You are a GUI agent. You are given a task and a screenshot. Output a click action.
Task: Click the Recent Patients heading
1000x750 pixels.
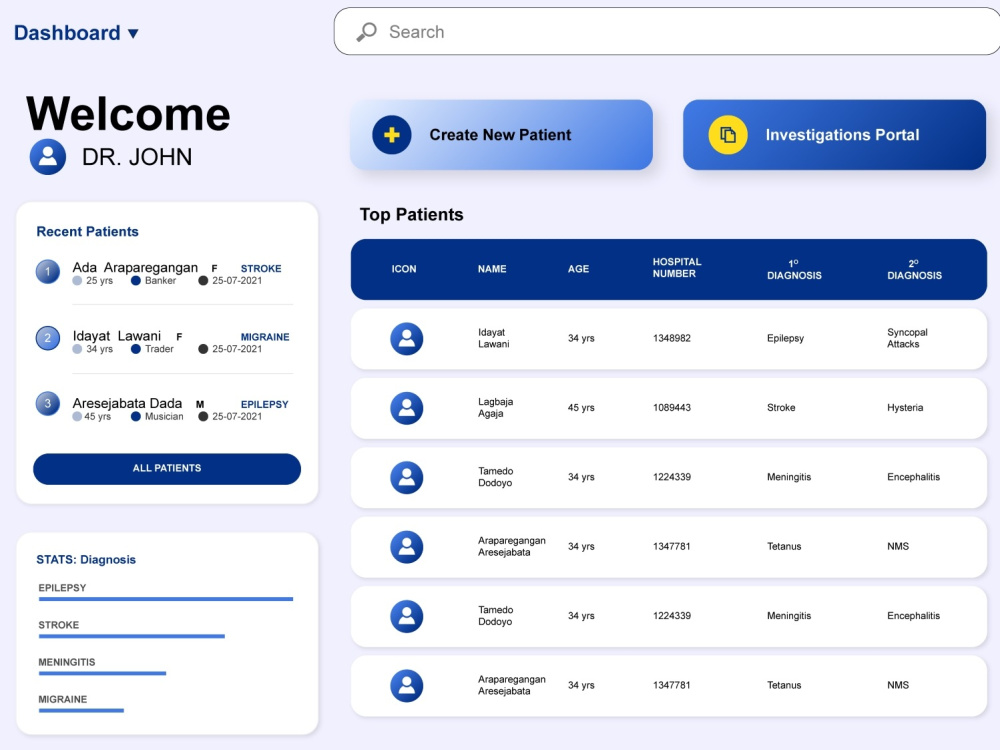[x=87, y=232]
